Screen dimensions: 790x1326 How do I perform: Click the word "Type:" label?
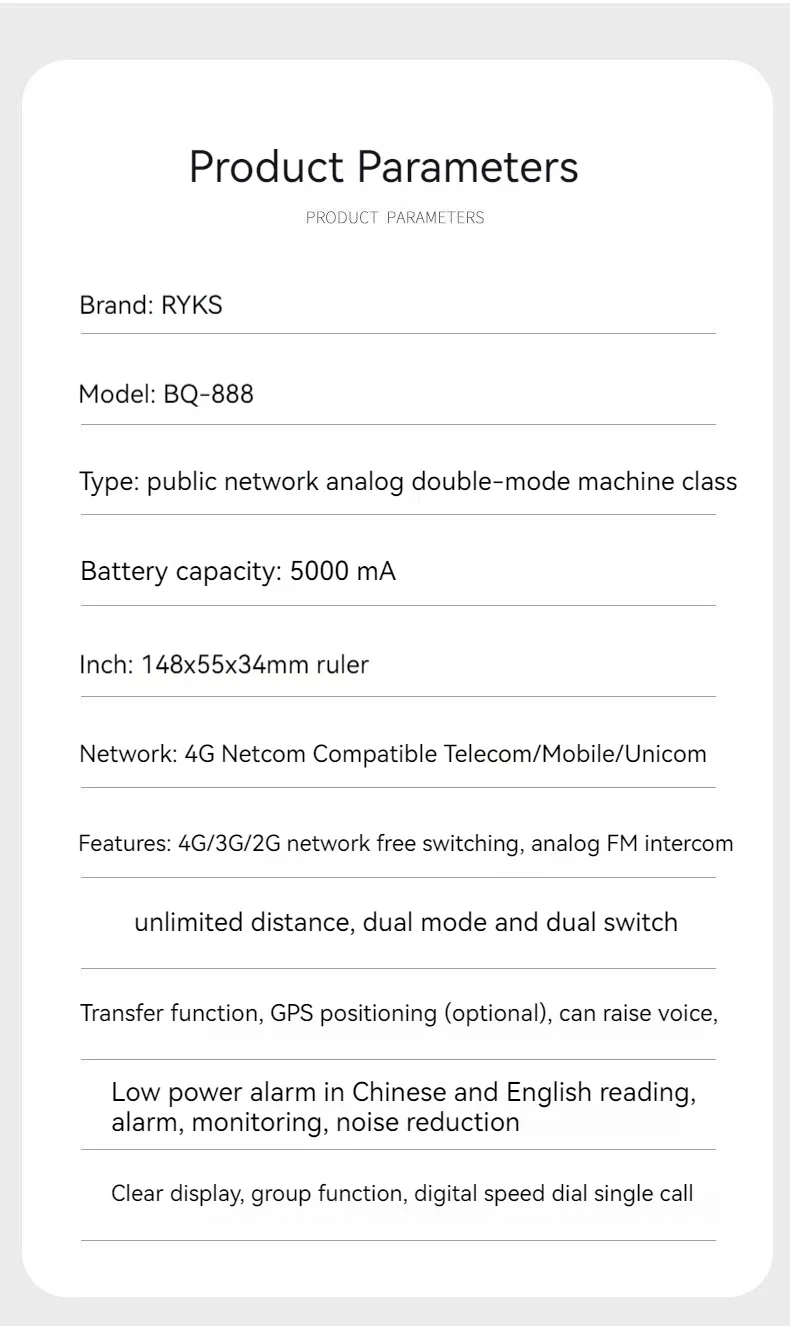tap(109, 482)
